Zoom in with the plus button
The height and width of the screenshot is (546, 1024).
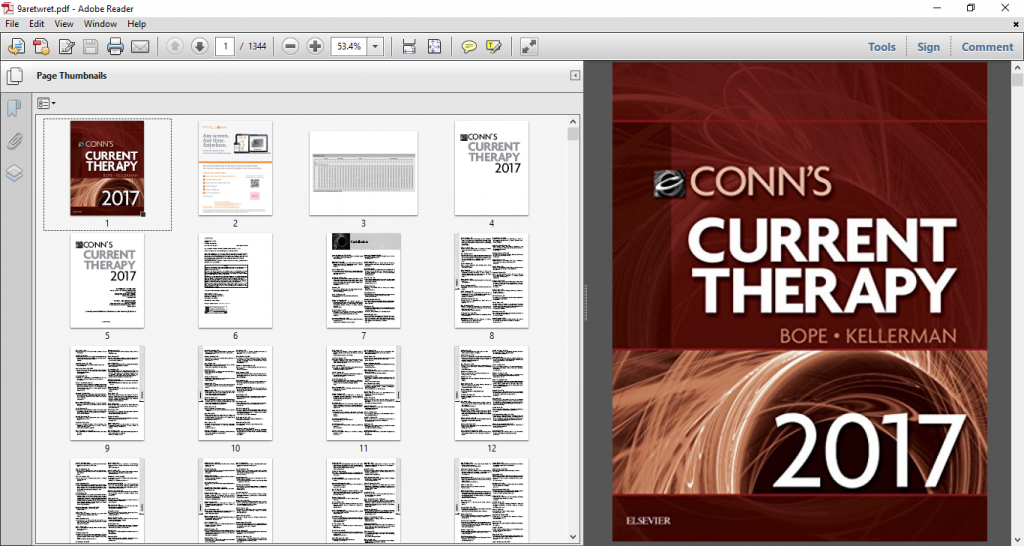[x=315, y=46]
